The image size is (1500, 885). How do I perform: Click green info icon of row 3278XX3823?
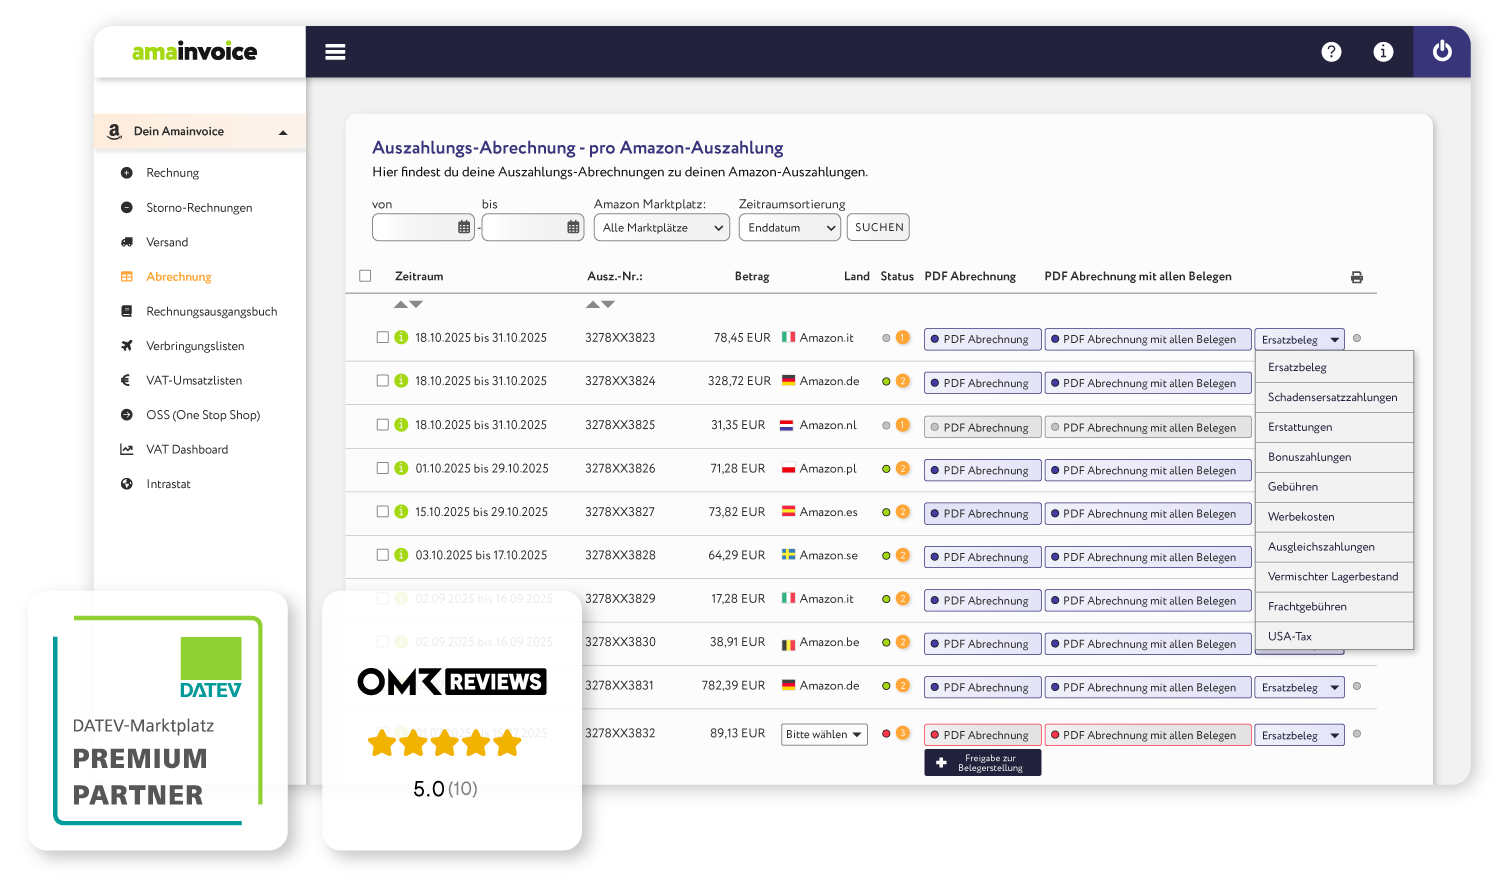point(401,338)
